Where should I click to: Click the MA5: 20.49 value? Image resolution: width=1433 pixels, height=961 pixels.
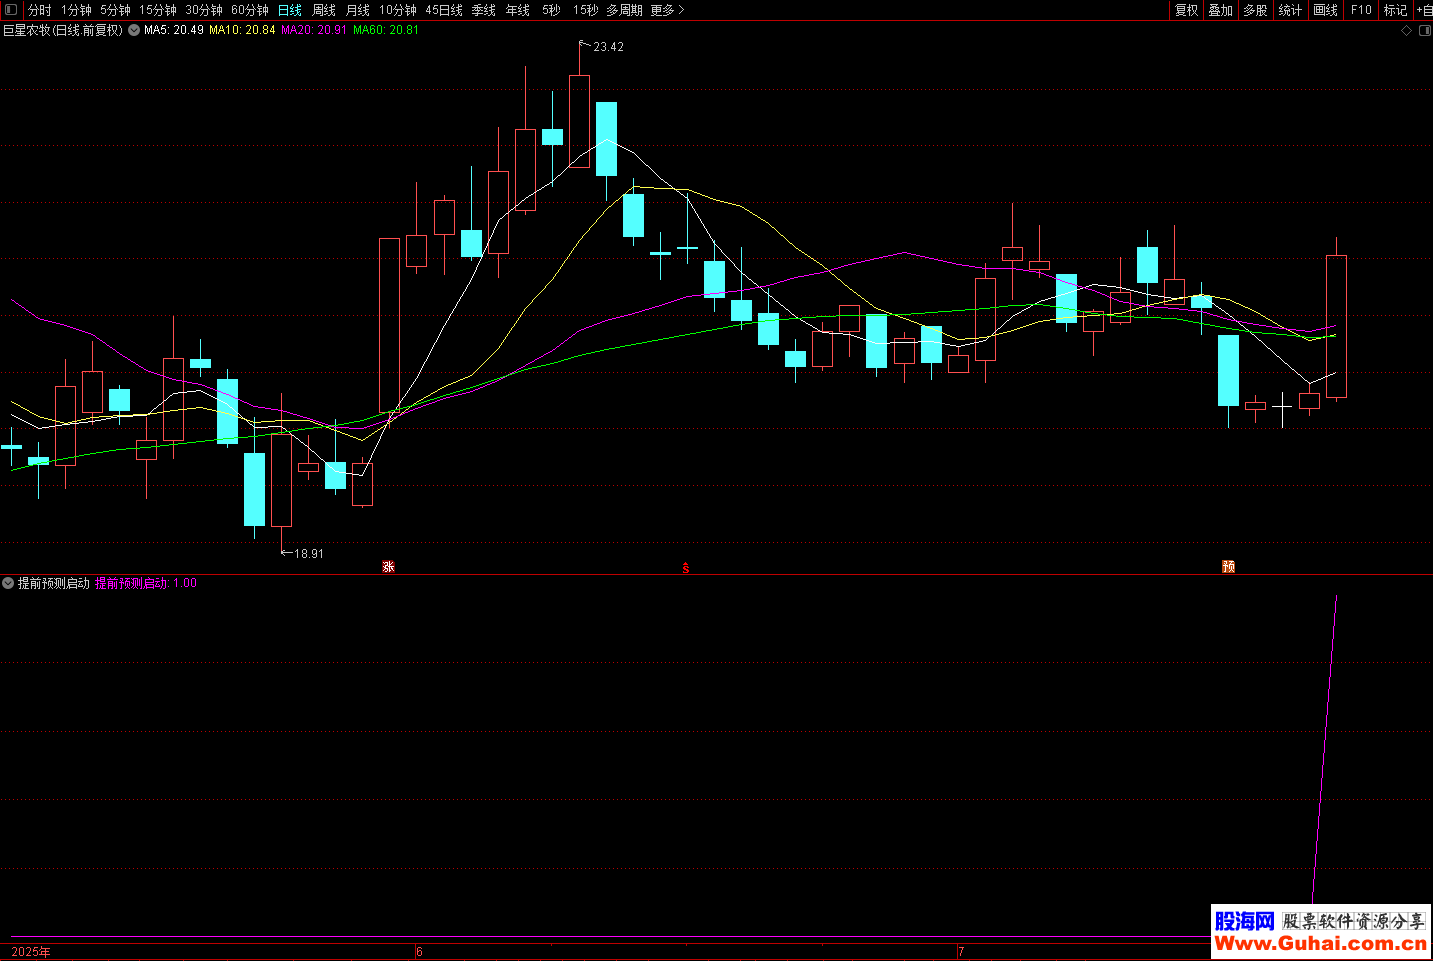174,30
